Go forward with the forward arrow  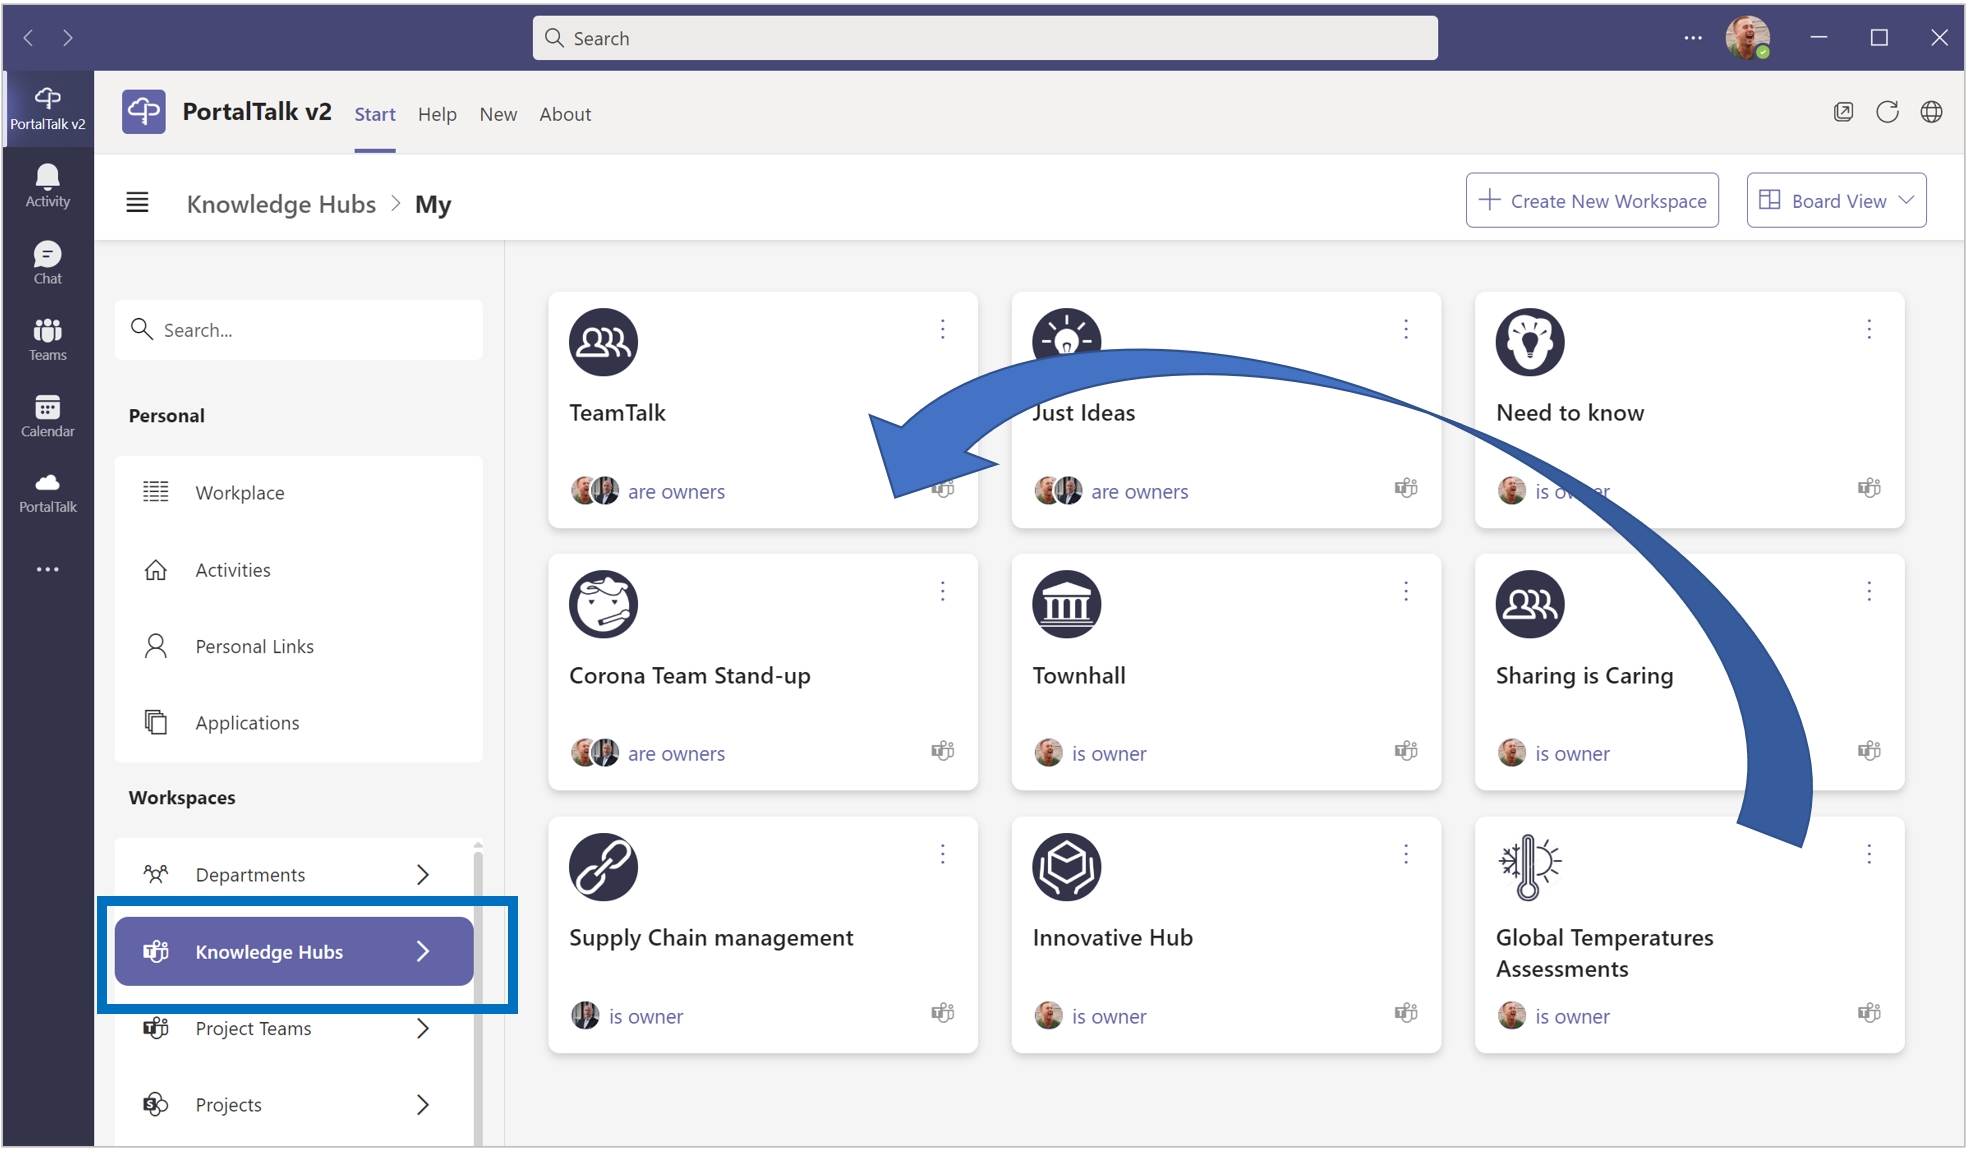(x=68, y=38)
